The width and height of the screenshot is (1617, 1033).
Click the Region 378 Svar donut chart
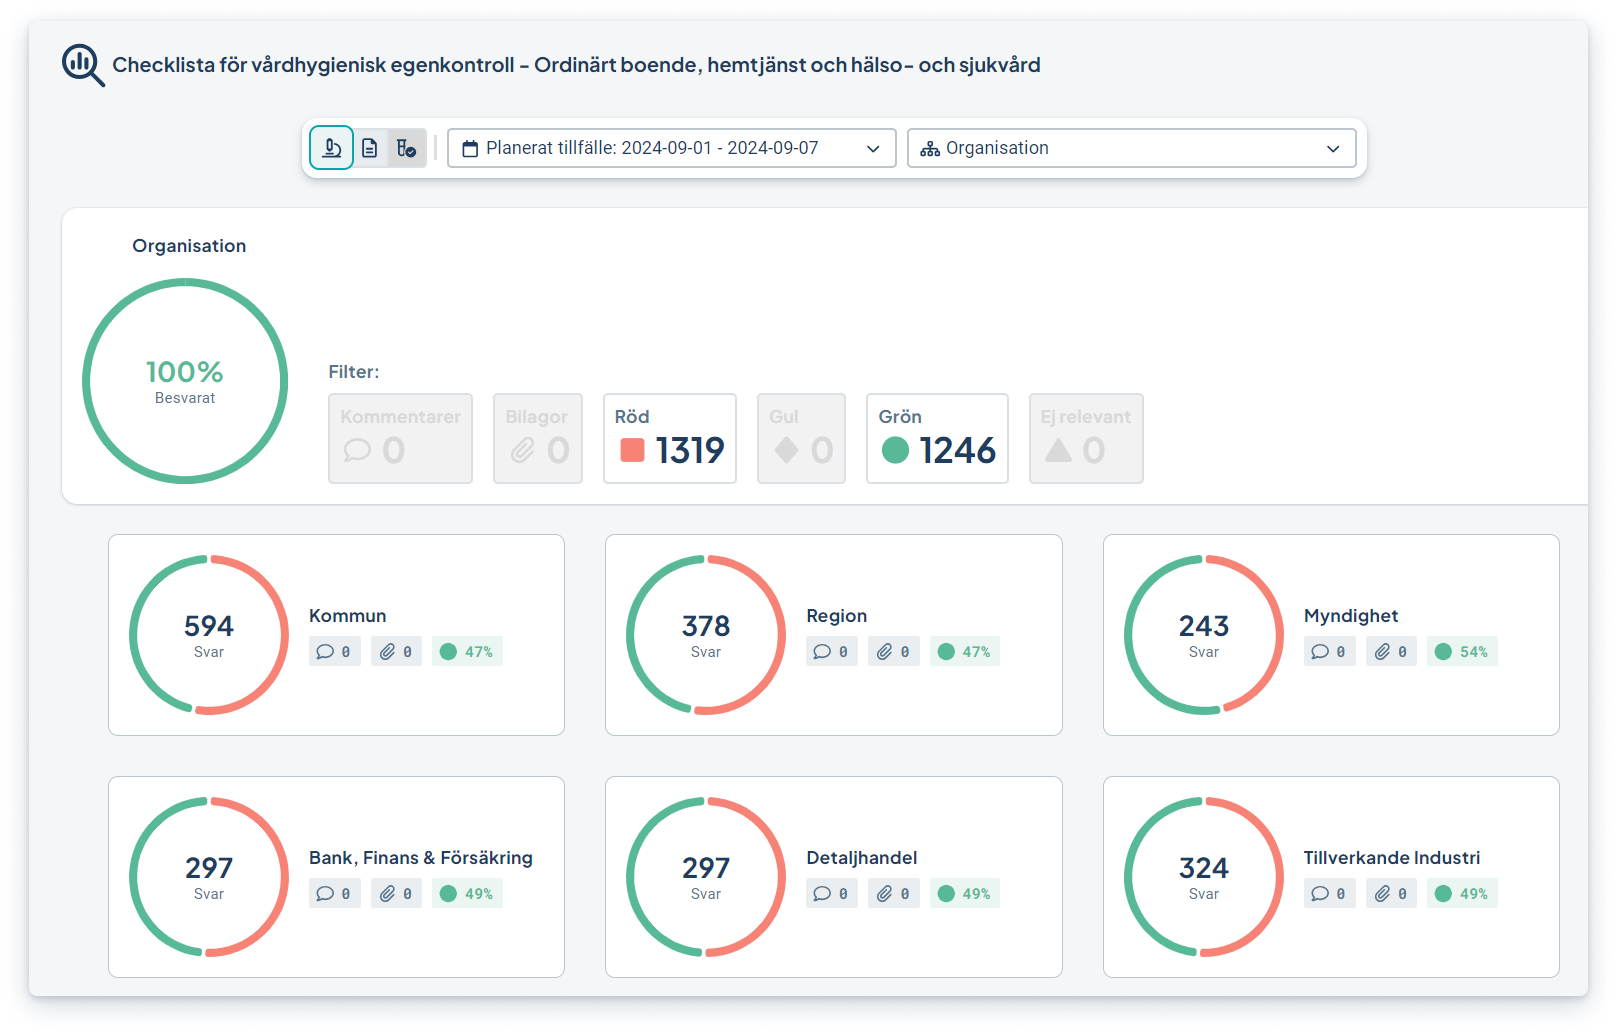[x=706, y=635]
